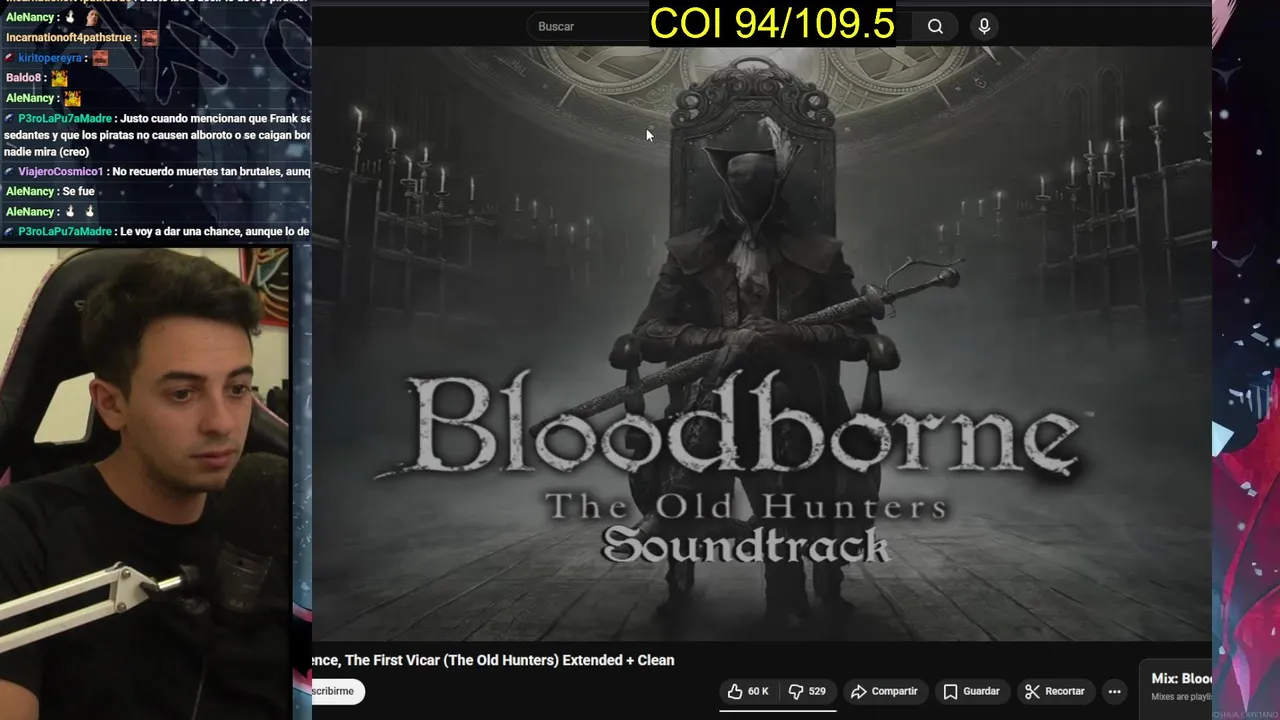Click the video title text 'The First Vicar (The Old Hunters)'
1280x720 pixels.
pyautogui.click(x=451, y=660)
